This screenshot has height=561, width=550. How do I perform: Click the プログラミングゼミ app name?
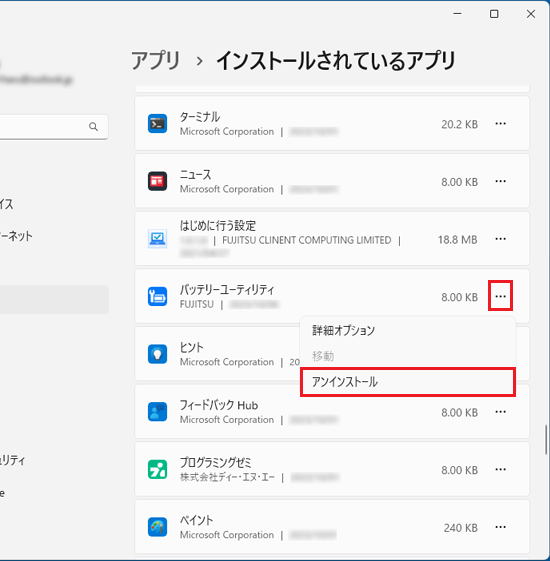tap(215, 463)
